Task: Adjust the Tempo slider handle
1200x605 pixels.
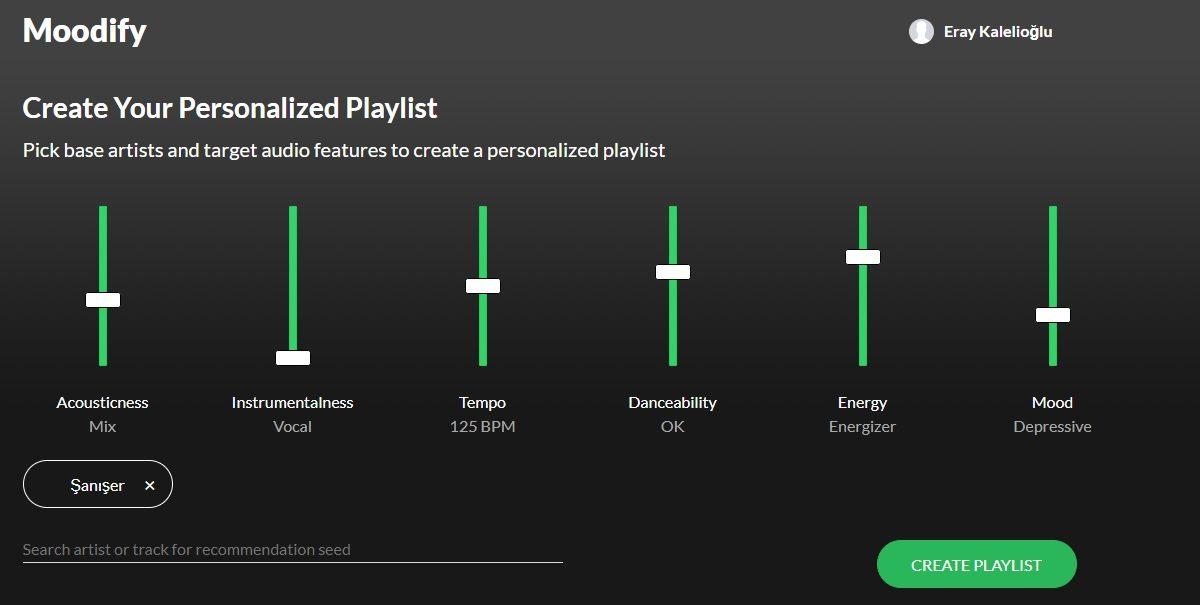Action: tap(482, 285)
